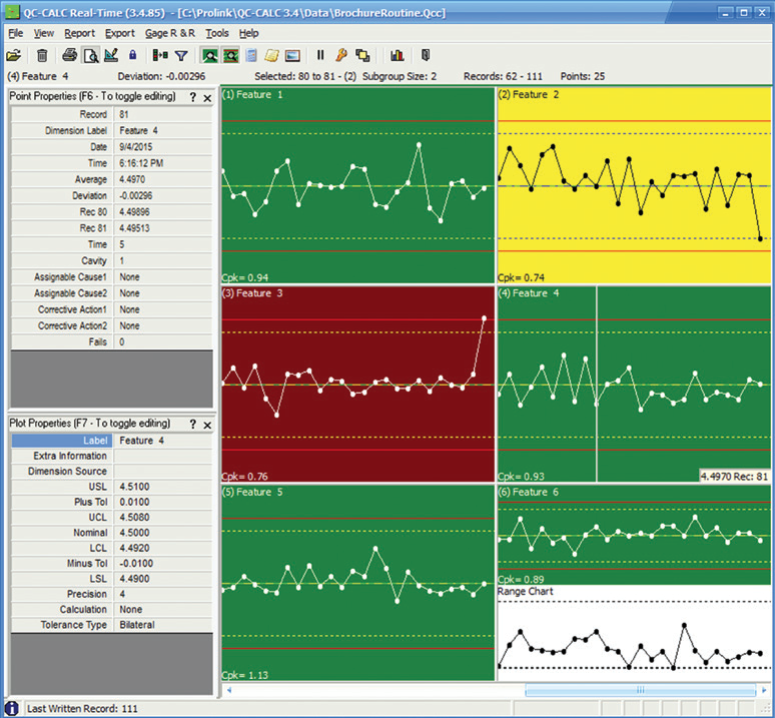The height and width of the screenshot is (718, 775).
Task: Click the left scroll arrow below charts
Action: (229, 690)
